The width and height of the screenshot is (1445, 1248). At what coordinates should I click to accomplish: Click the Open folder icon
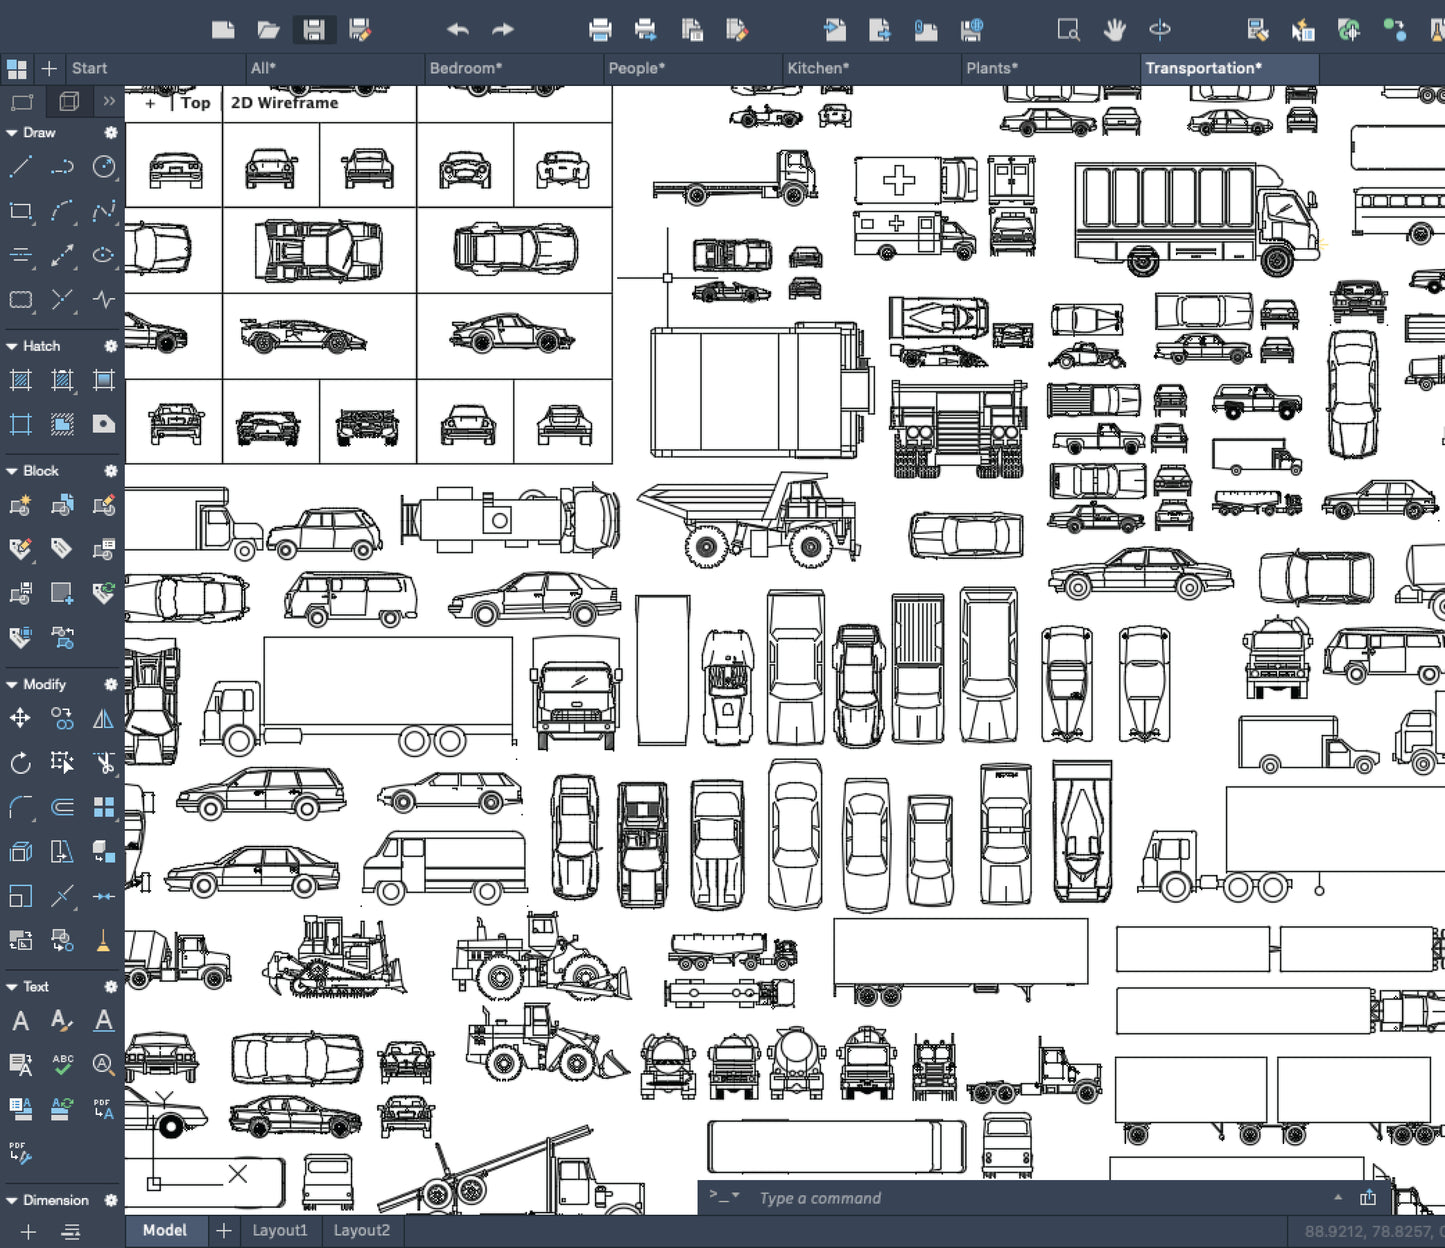[268, 30]
